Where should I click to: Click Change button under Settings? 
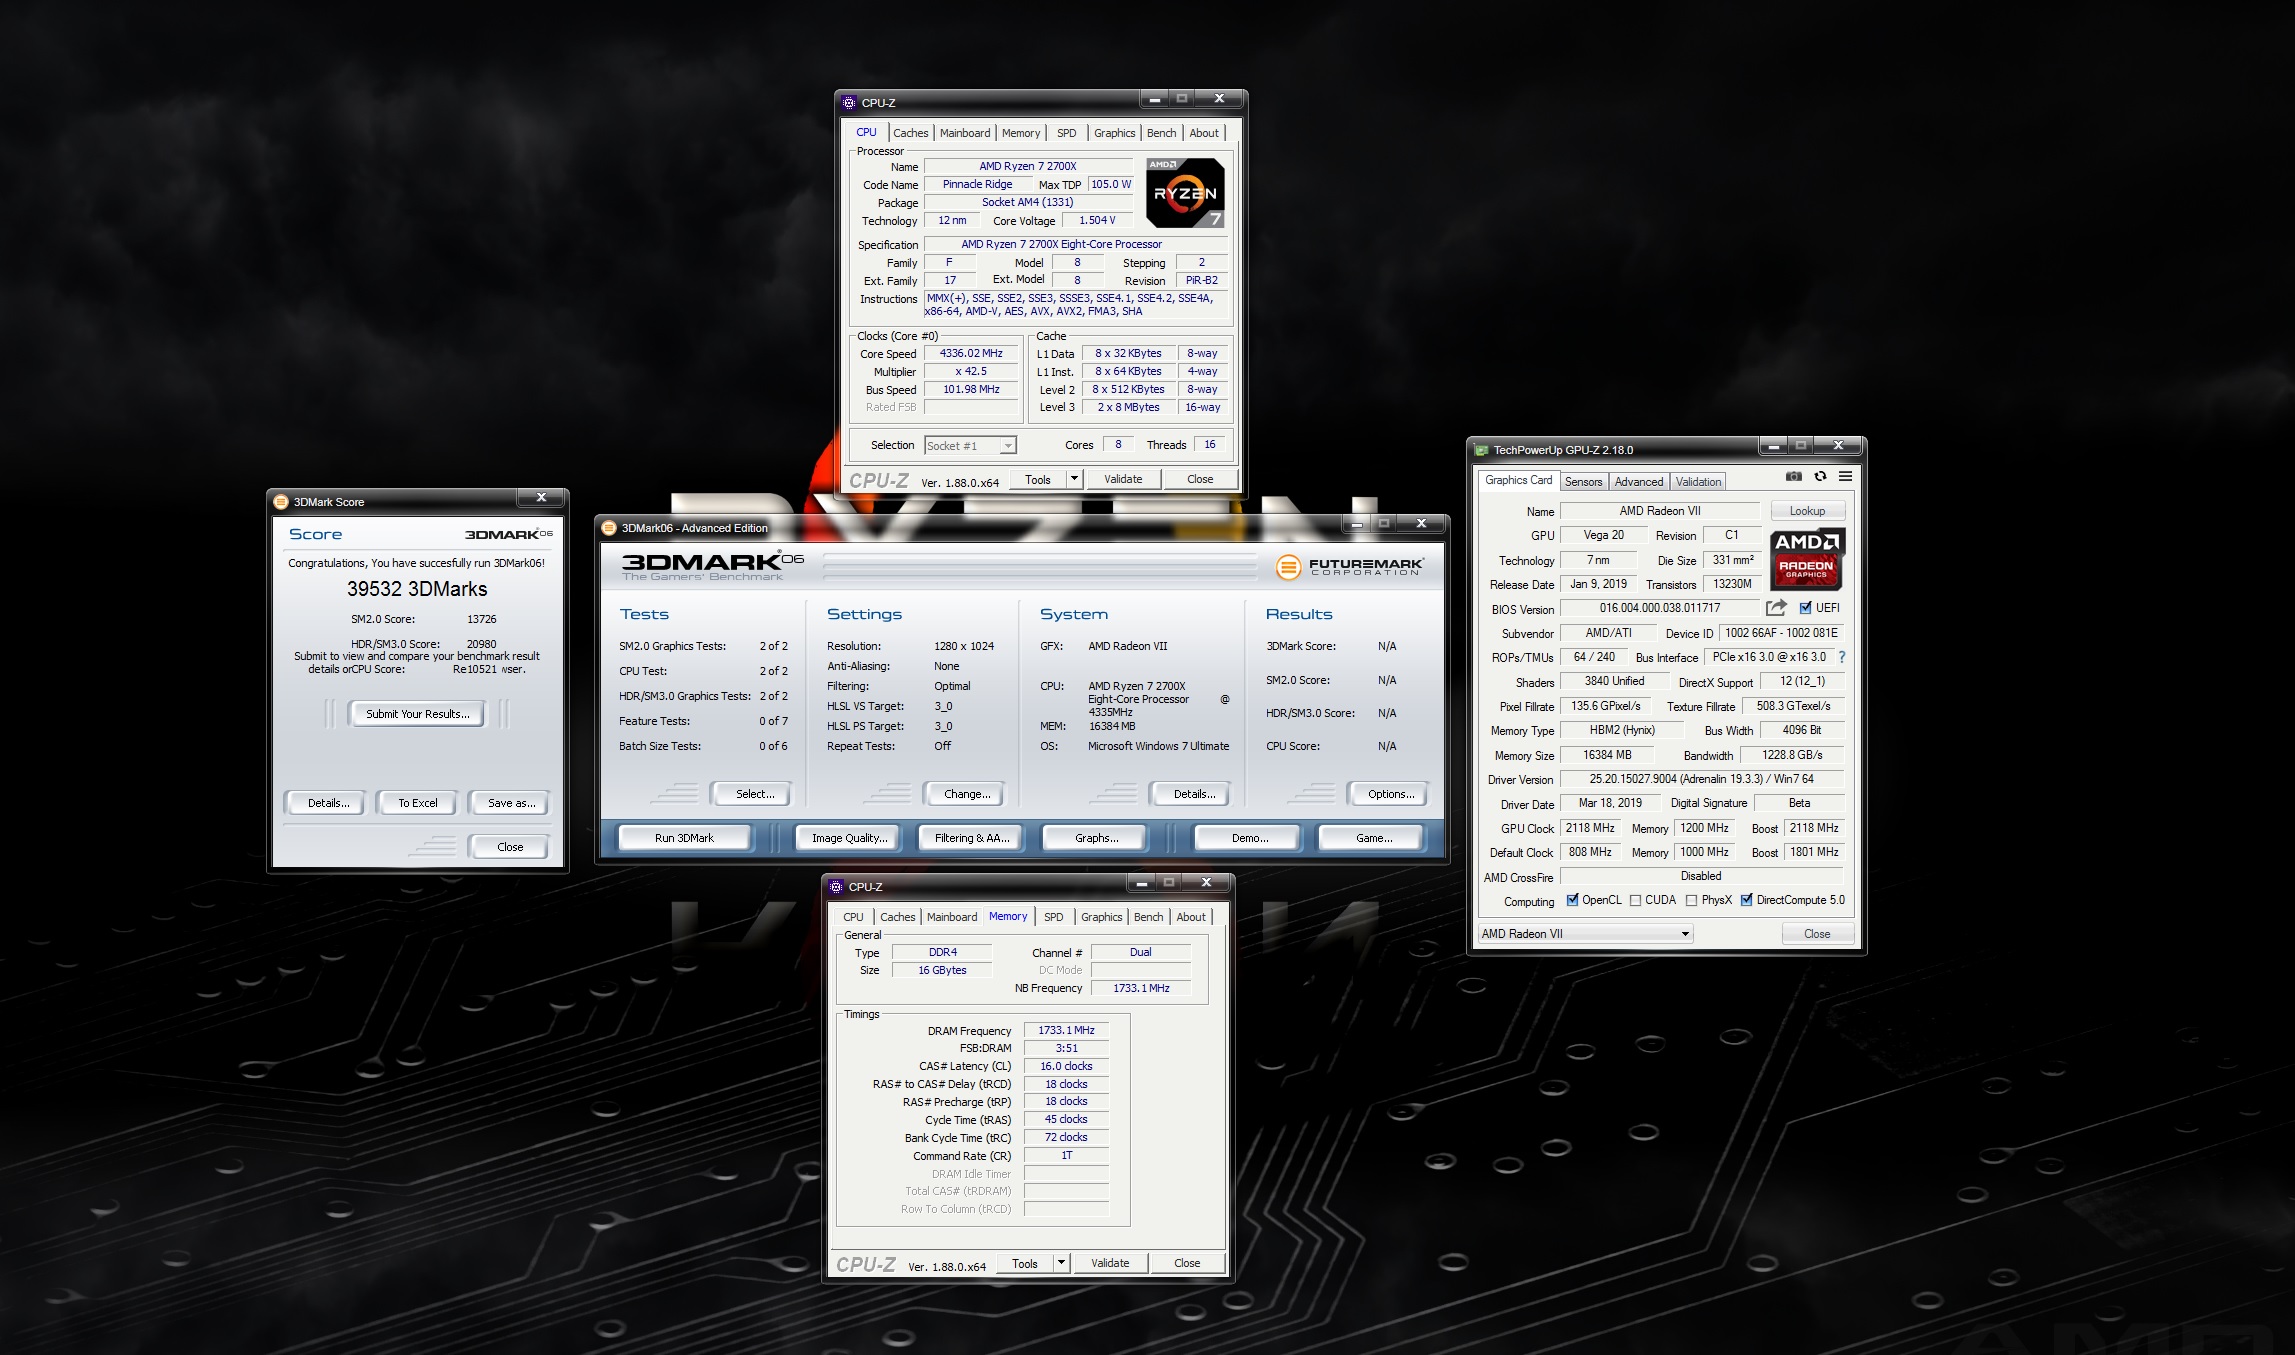click(966, 794)
